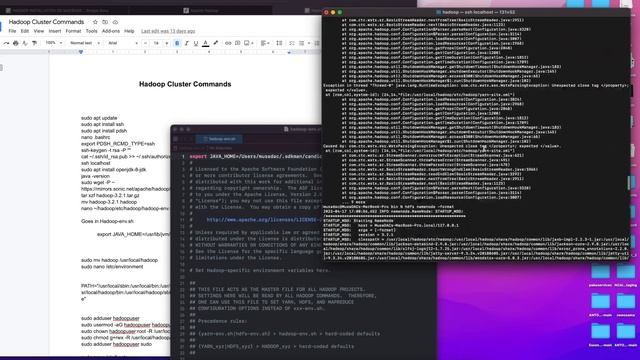
Task: Open the Normal text style dropdown
Action: [x=85, y=43]
